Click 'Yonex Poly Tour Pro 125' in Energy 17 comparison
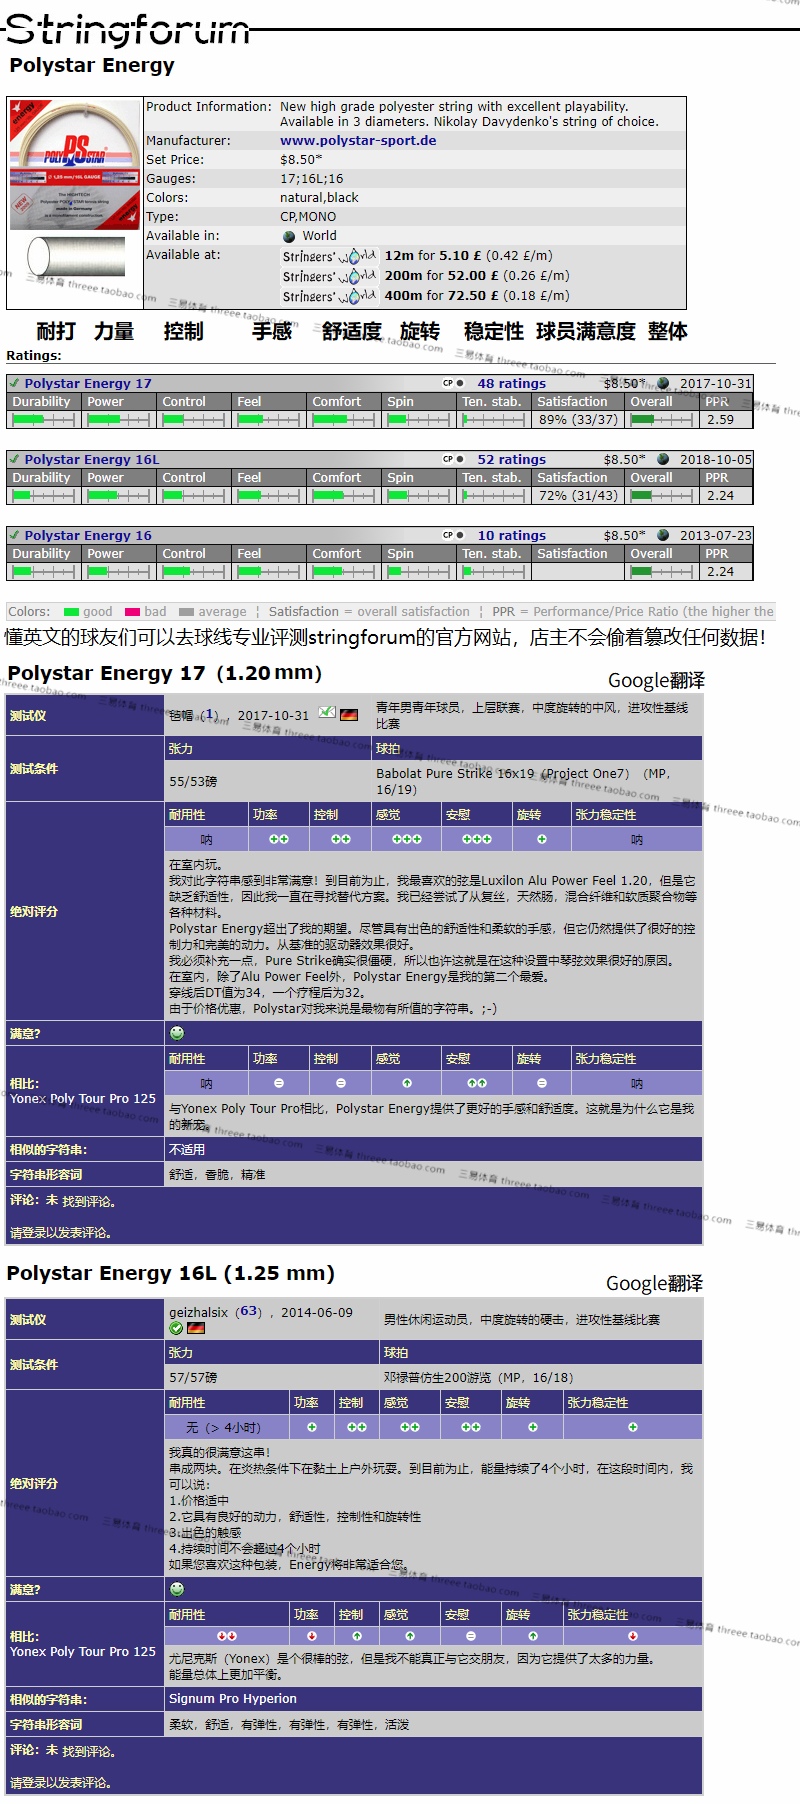 83,1098
